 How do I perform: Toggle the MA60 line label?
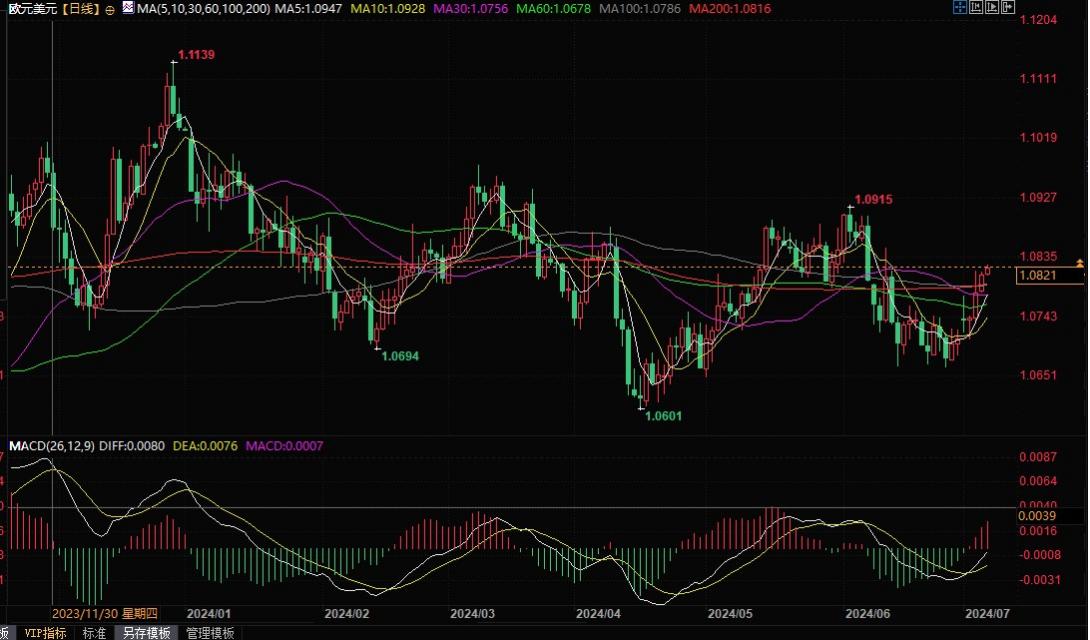pos(554,8)
